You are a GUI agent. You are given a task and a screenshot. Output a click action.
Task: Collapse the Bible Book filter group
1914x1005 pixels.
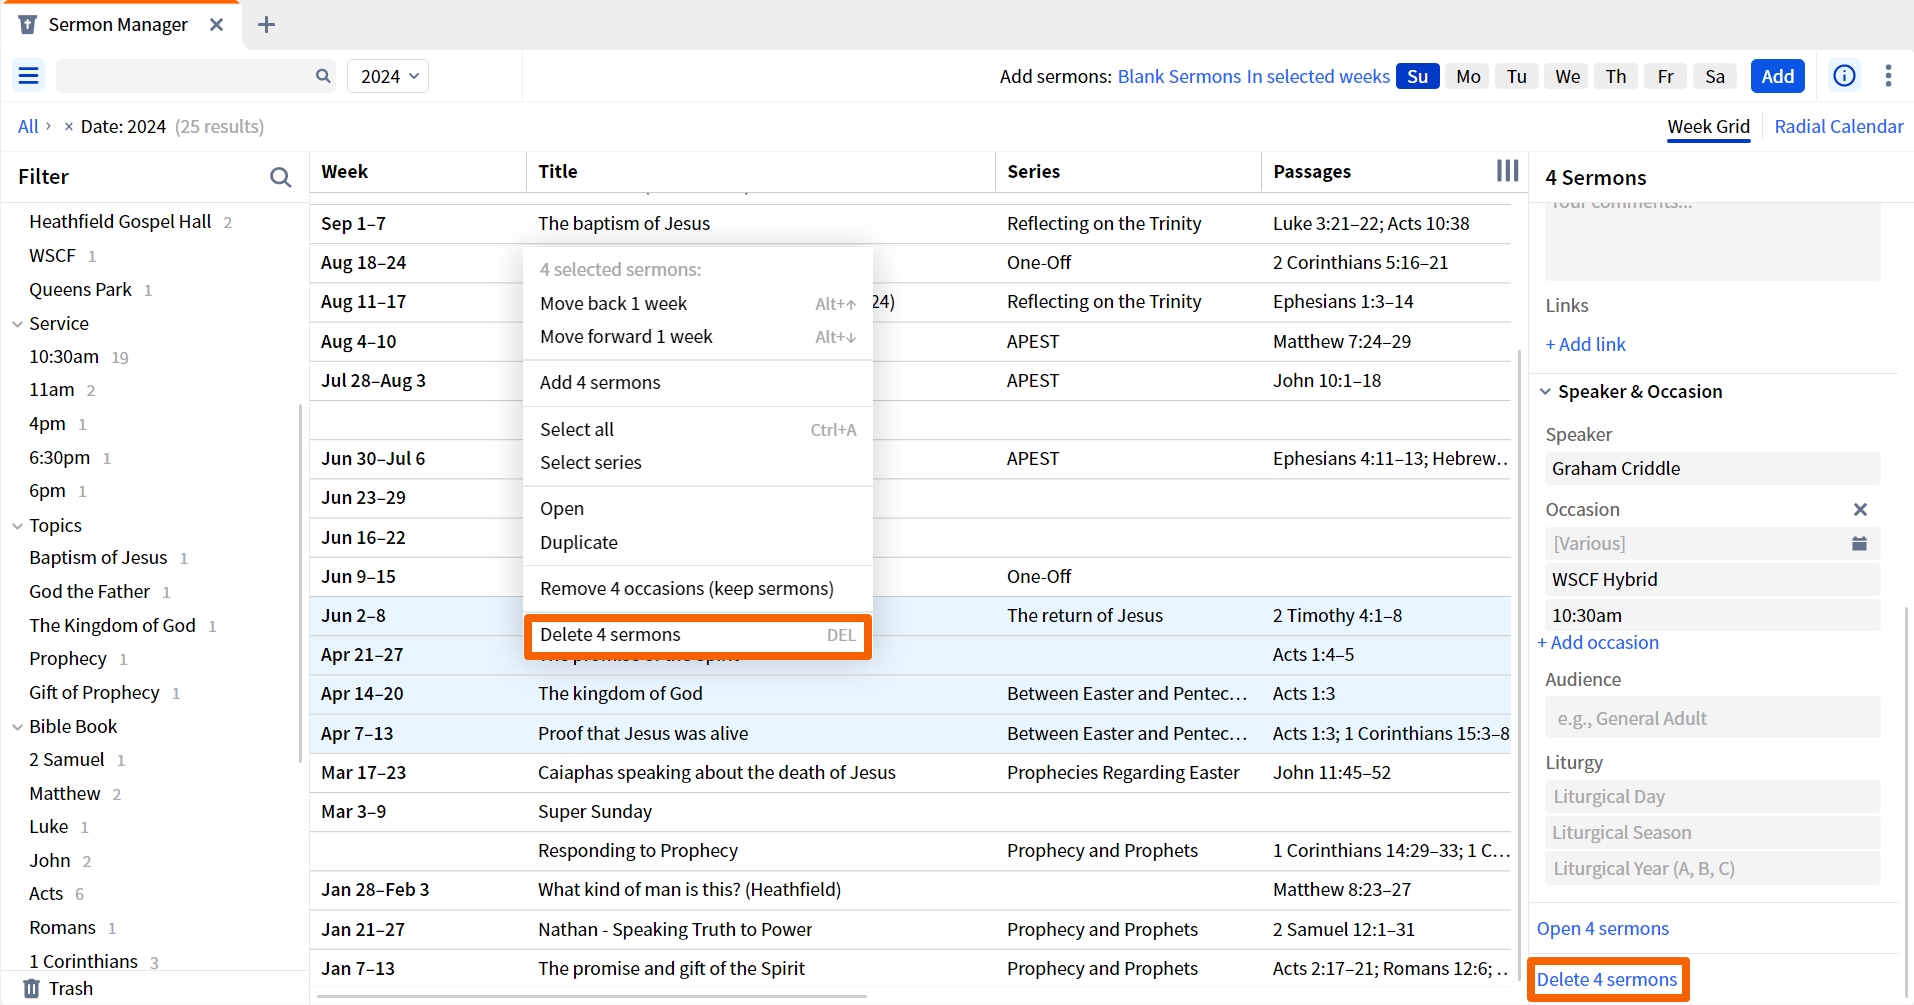click(17, 727)
